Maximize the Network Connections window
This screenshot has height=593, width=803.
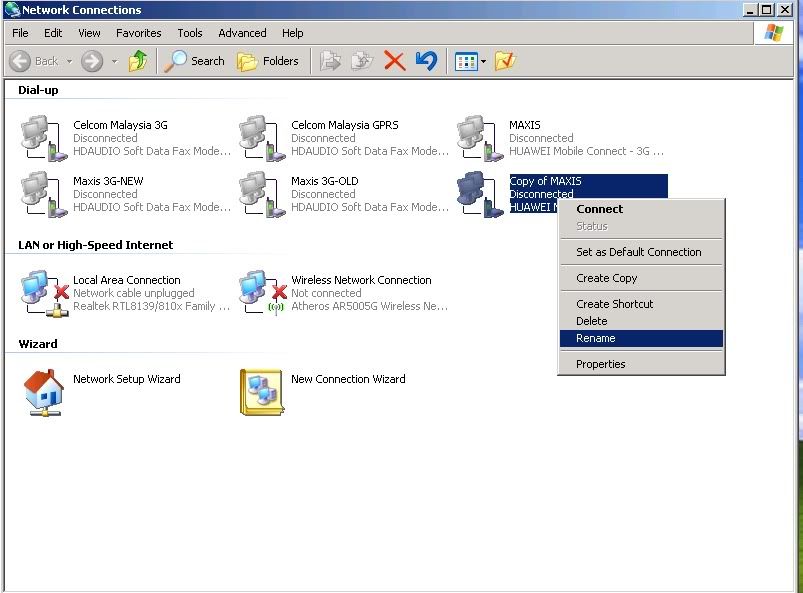coord(767,10)
